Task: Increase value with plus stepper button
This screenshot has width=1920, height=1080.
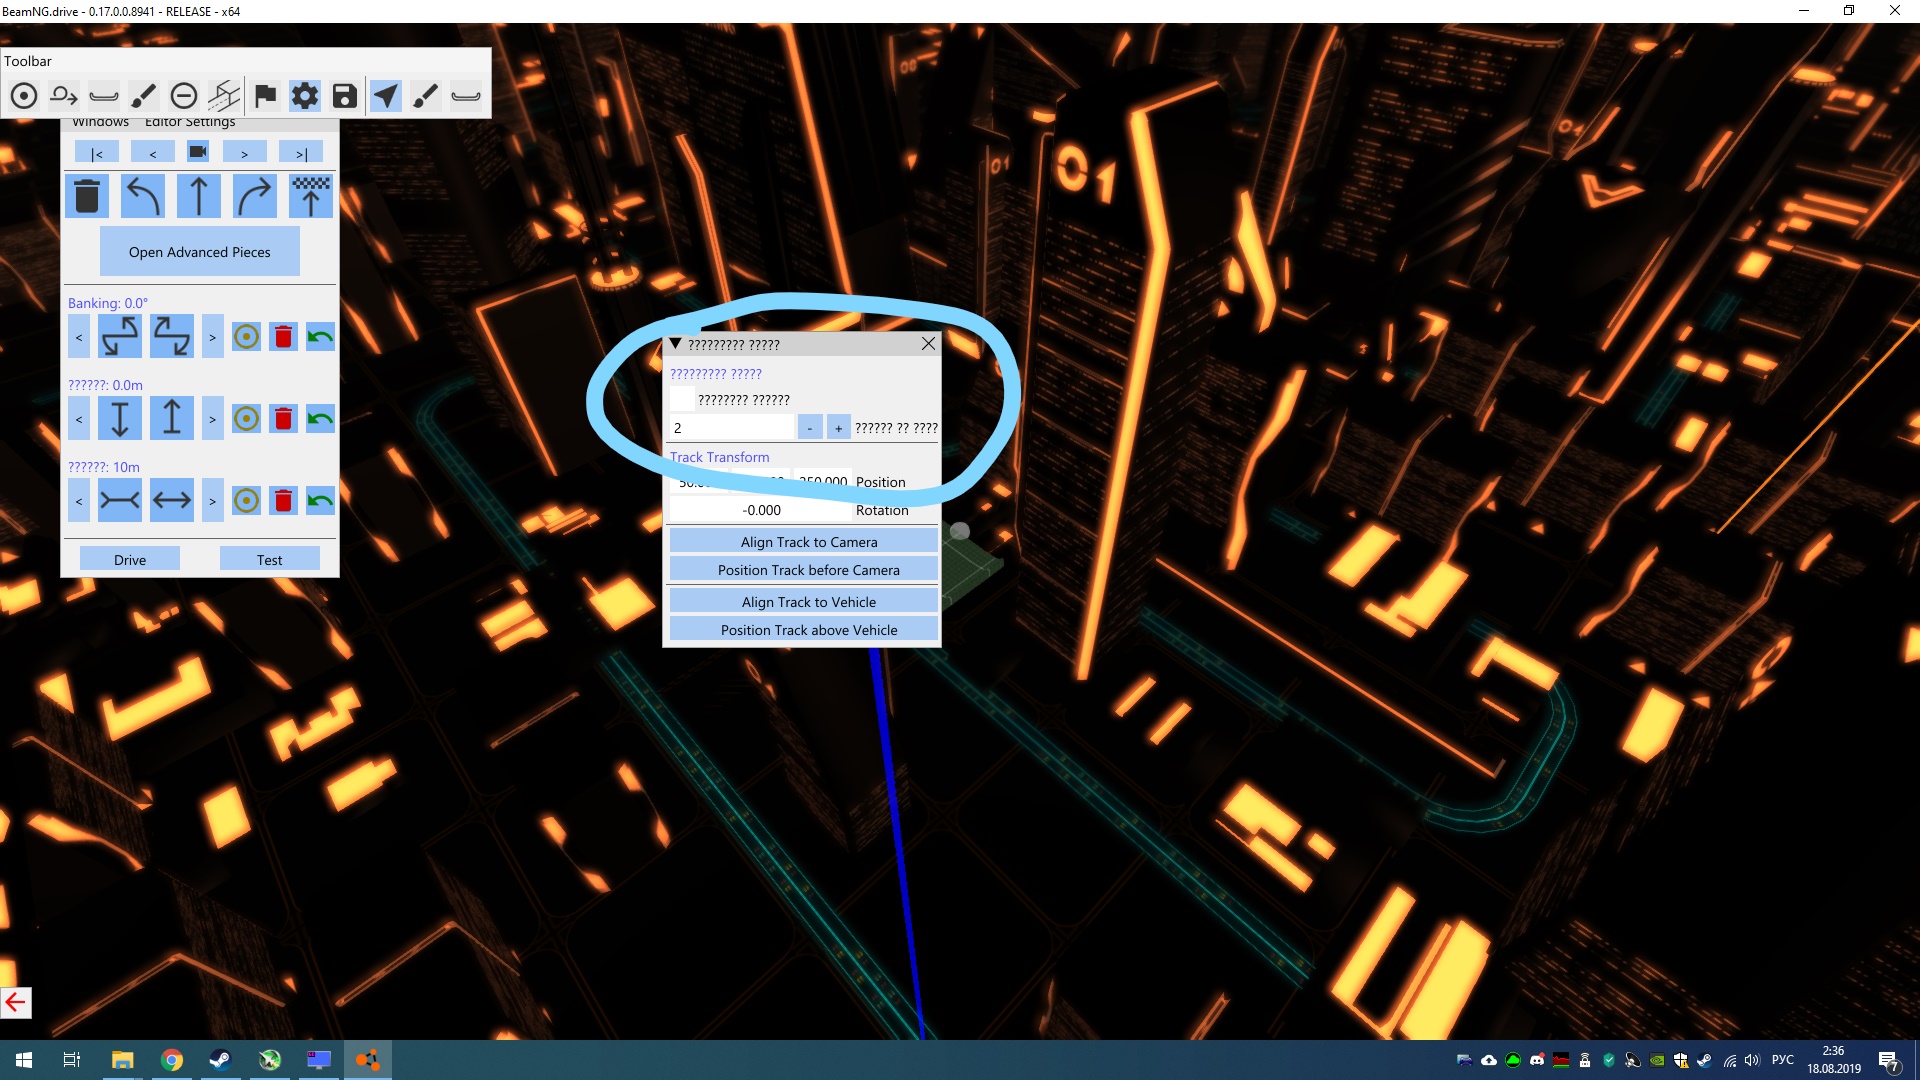Action: (x=838, y=428)
